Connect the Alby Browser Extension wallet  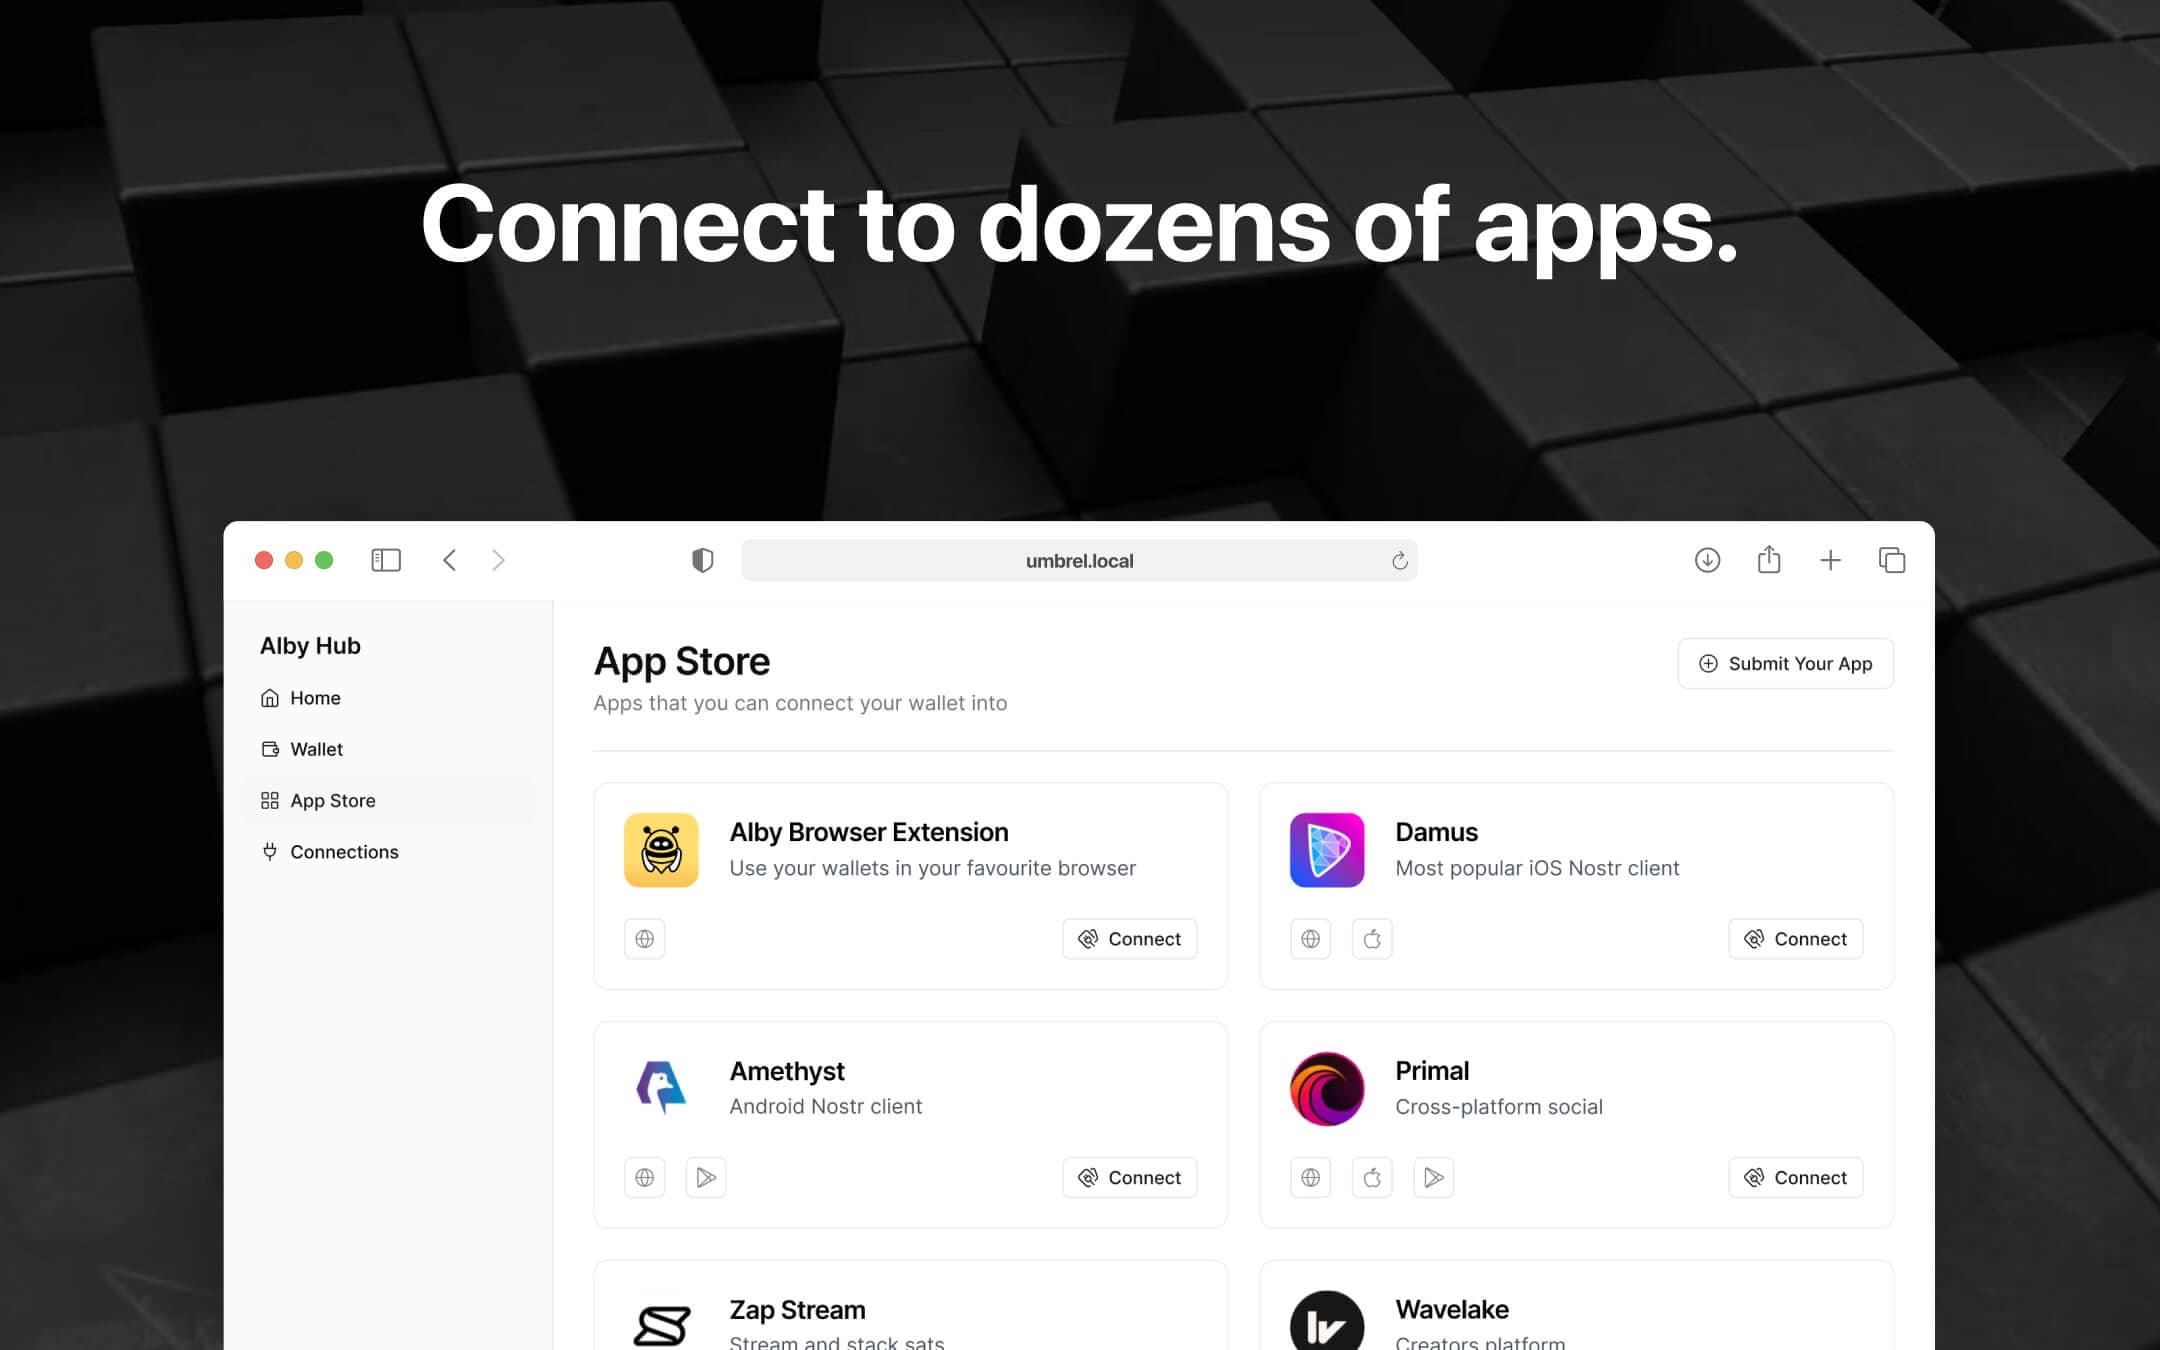tap(1129, 938)
